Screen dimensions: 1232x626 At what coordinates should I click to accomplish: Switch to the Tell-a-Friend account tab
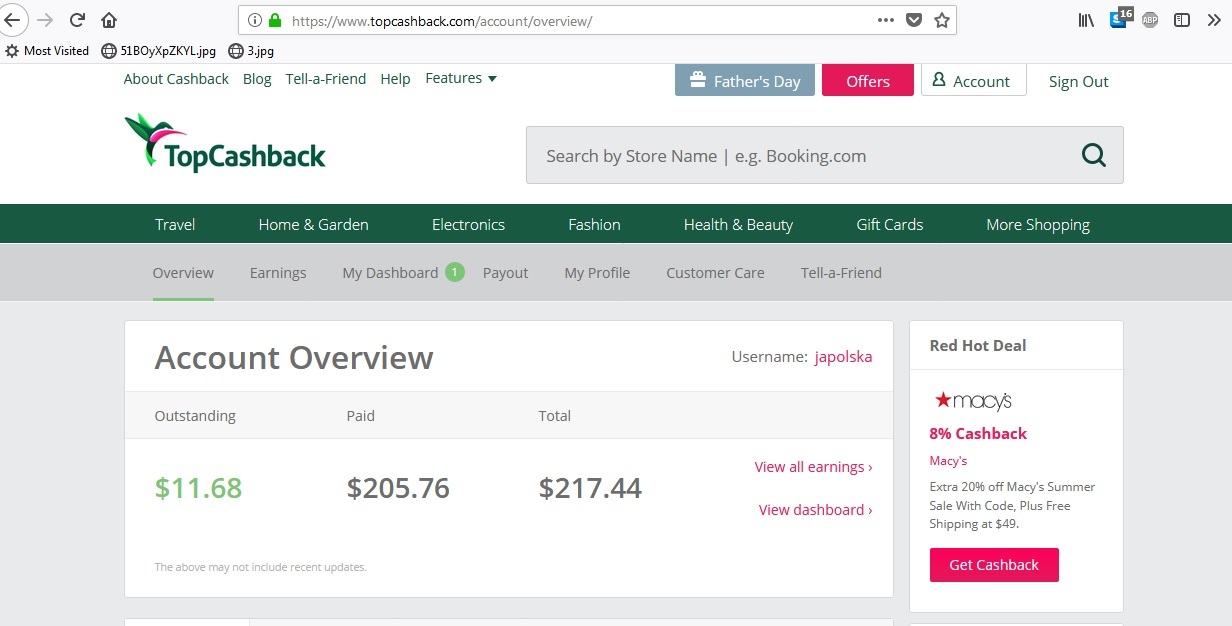click(x=841, y=272)
